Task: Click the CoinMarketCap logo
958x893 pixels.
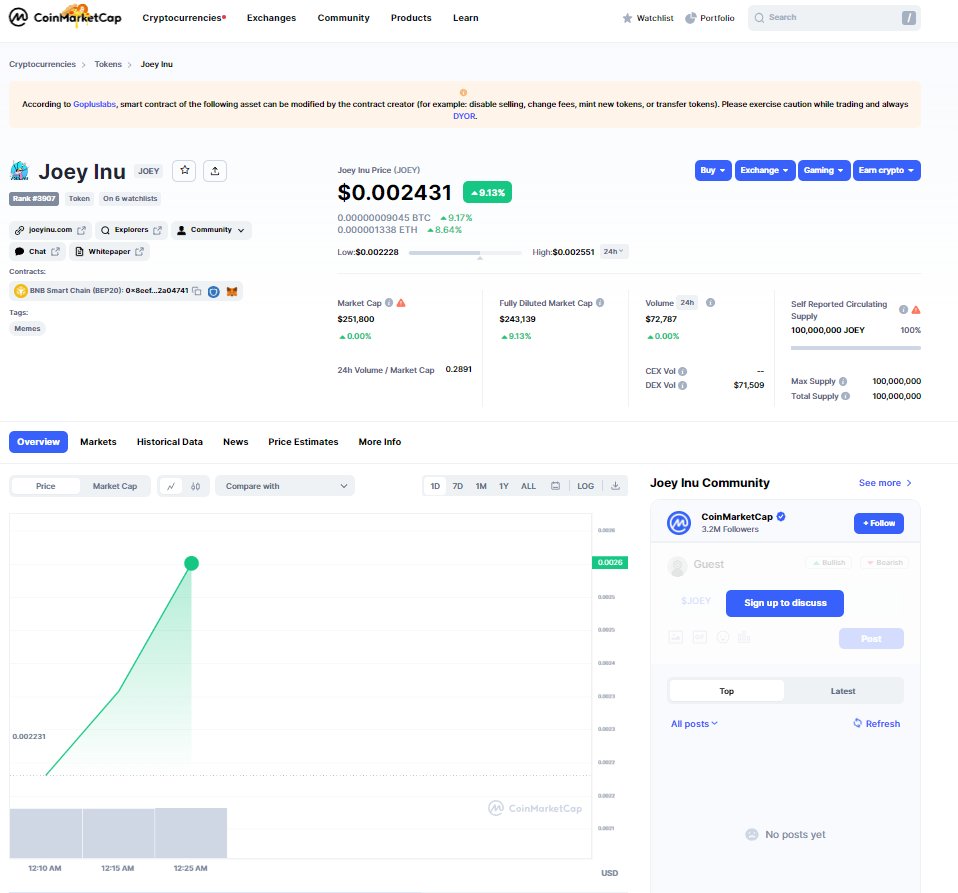Action: click(65, 17)
